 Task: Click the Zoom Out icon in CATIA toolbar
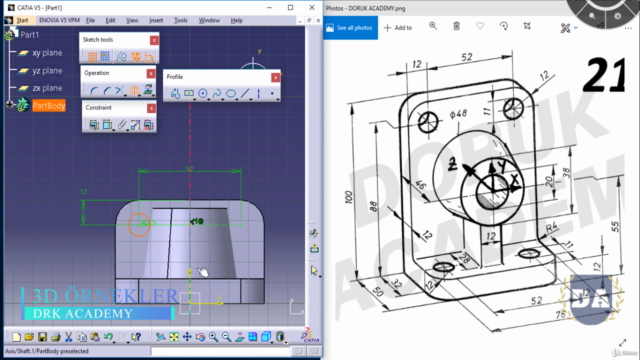click(x=226, y=337)
